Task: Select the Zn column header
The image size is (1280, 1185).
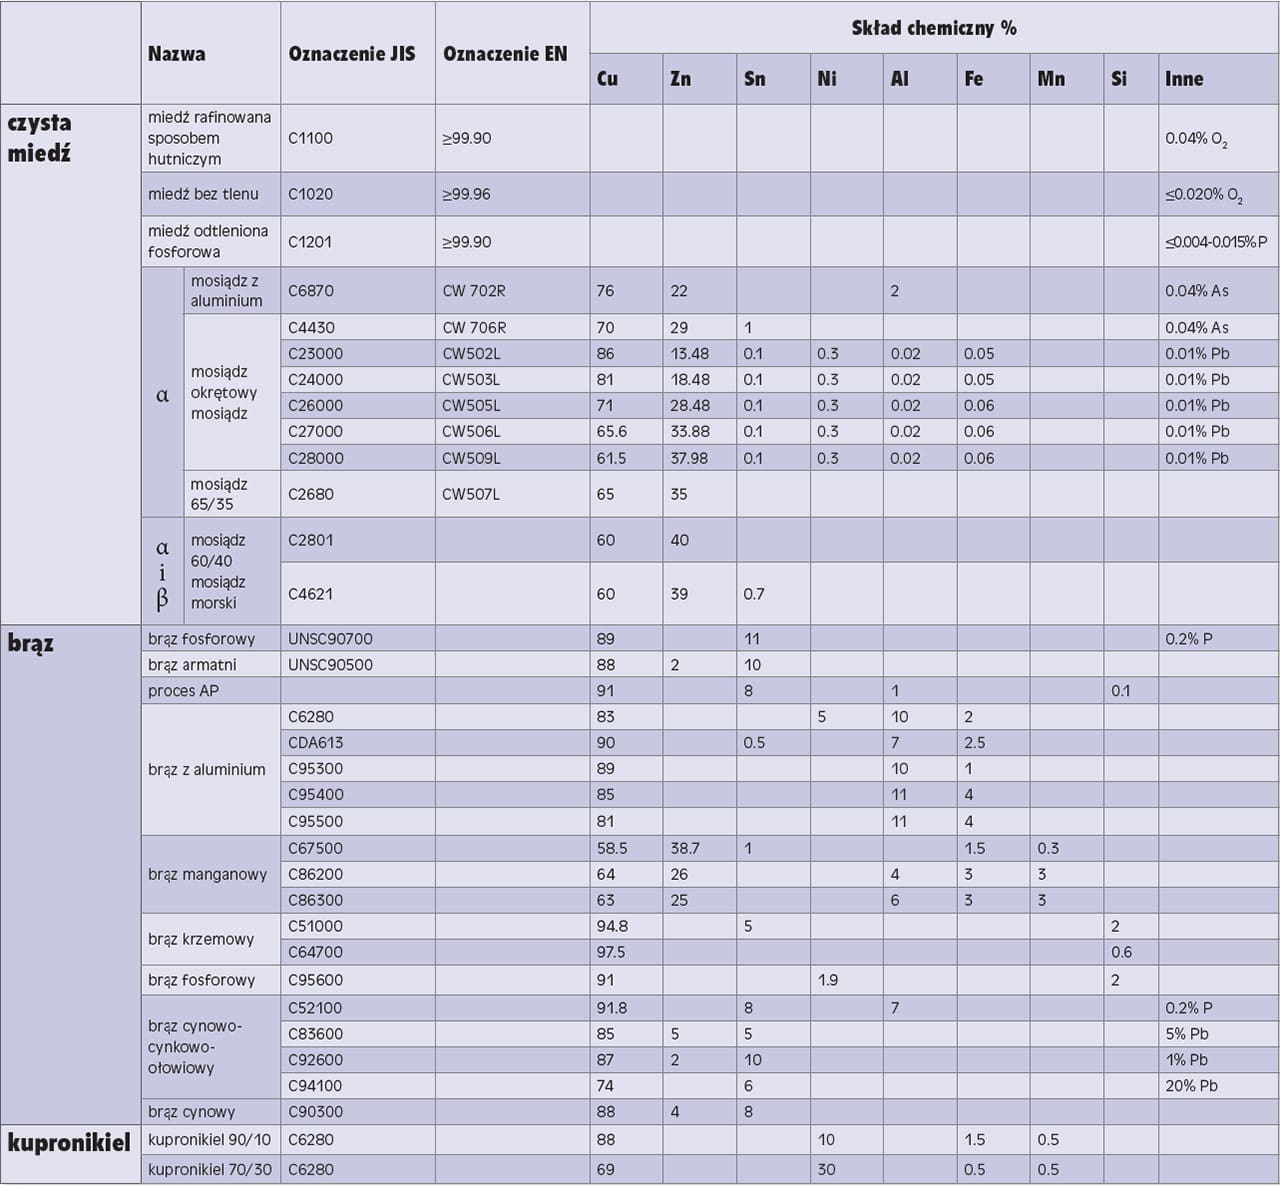Action: 680,79
